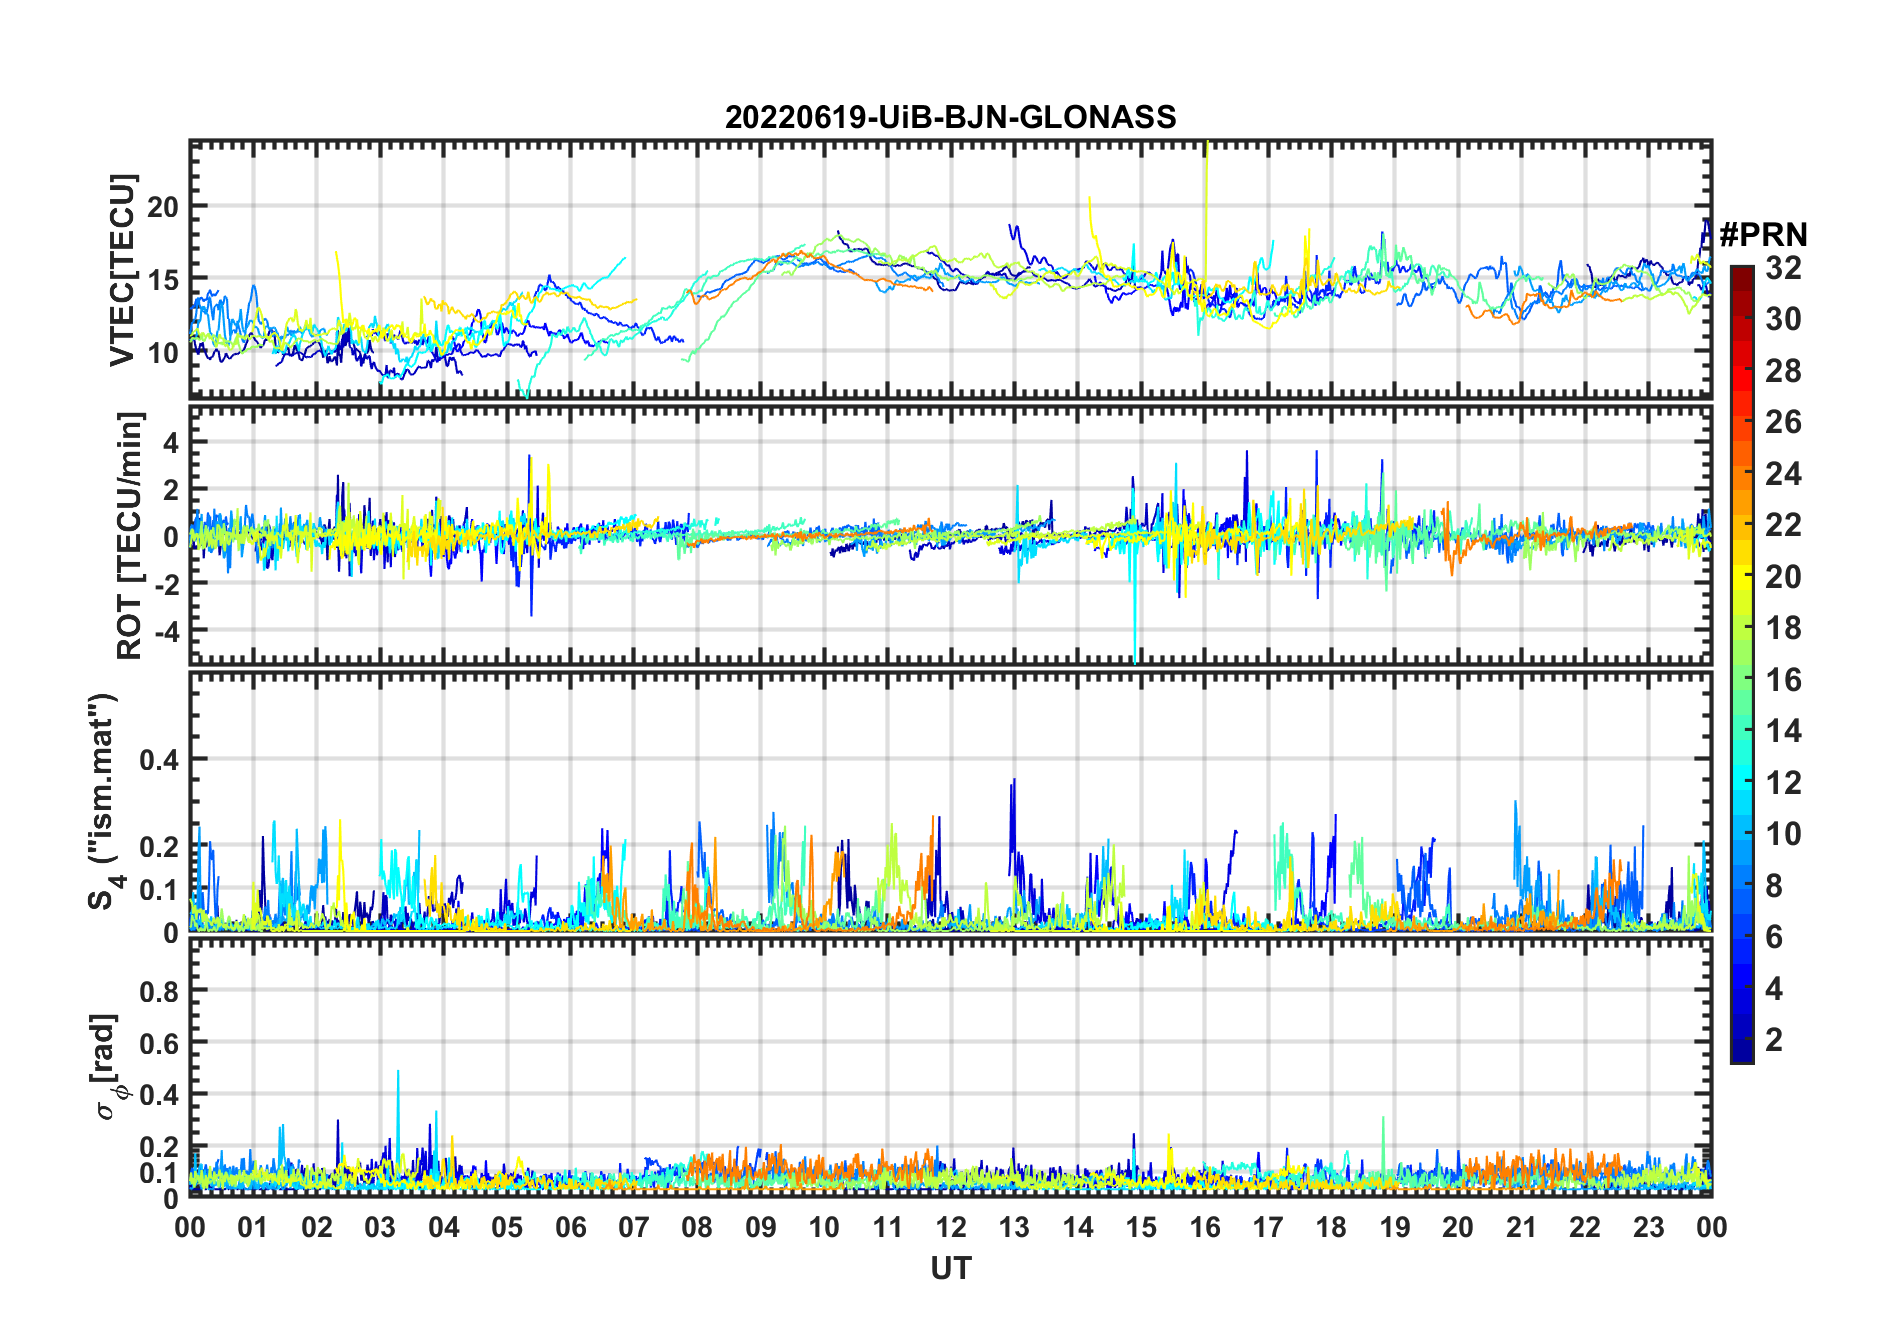This screenshot has height=1330, width=1902.
Task: Select the 12 tick on the UT axis
Action: [951, 1228]
